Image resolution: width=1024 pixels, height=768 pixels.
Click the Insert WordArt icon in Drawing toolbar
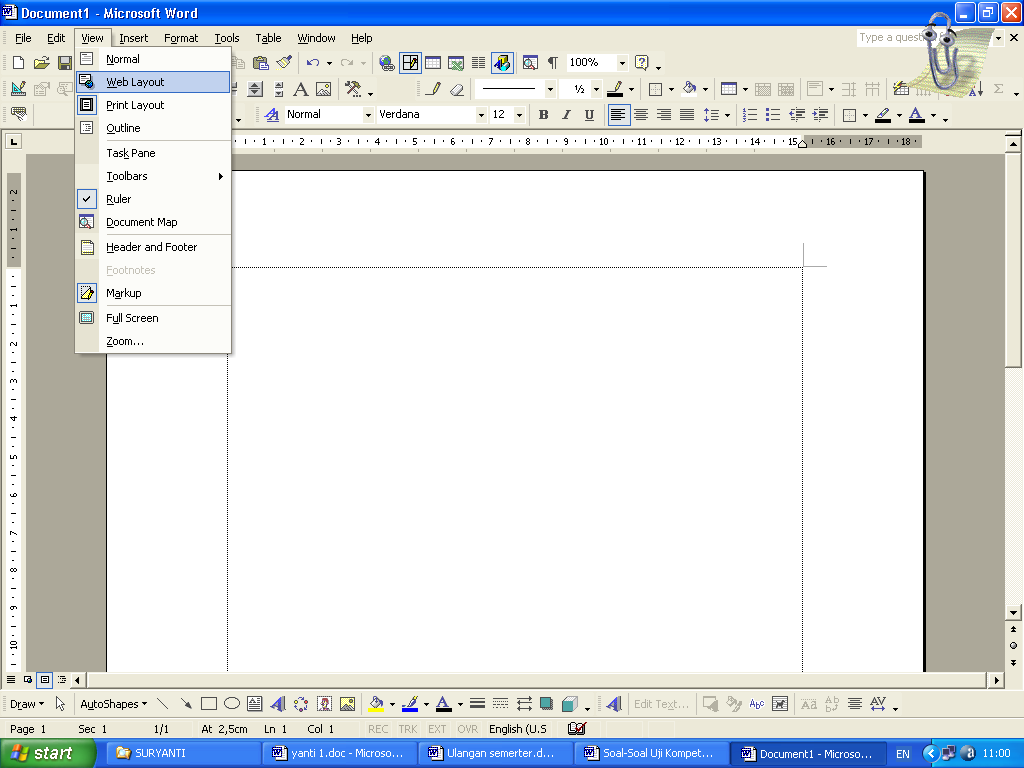tap(278, 704)
